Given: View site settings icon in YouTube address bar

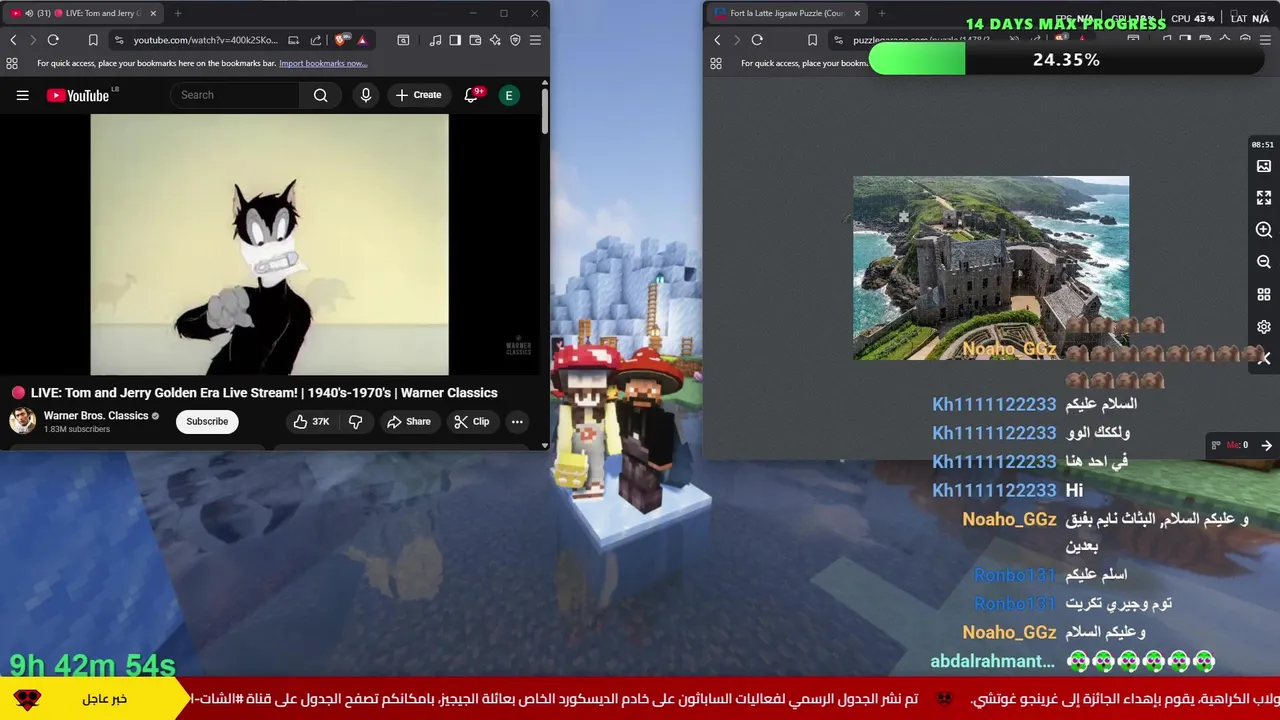Looking at the screenshot, I should [119, 40].
